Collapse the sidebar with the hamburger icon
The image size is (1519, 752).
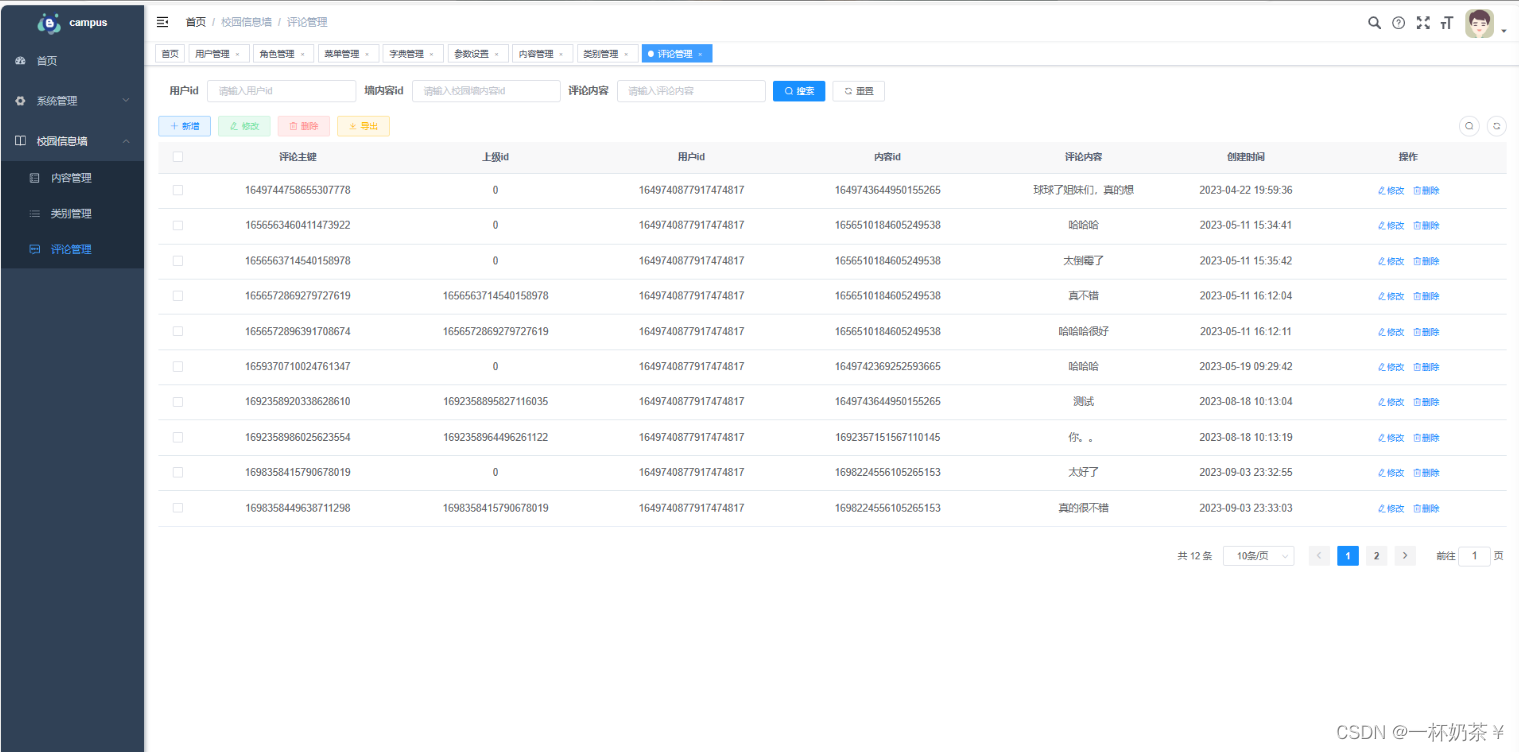162,22
